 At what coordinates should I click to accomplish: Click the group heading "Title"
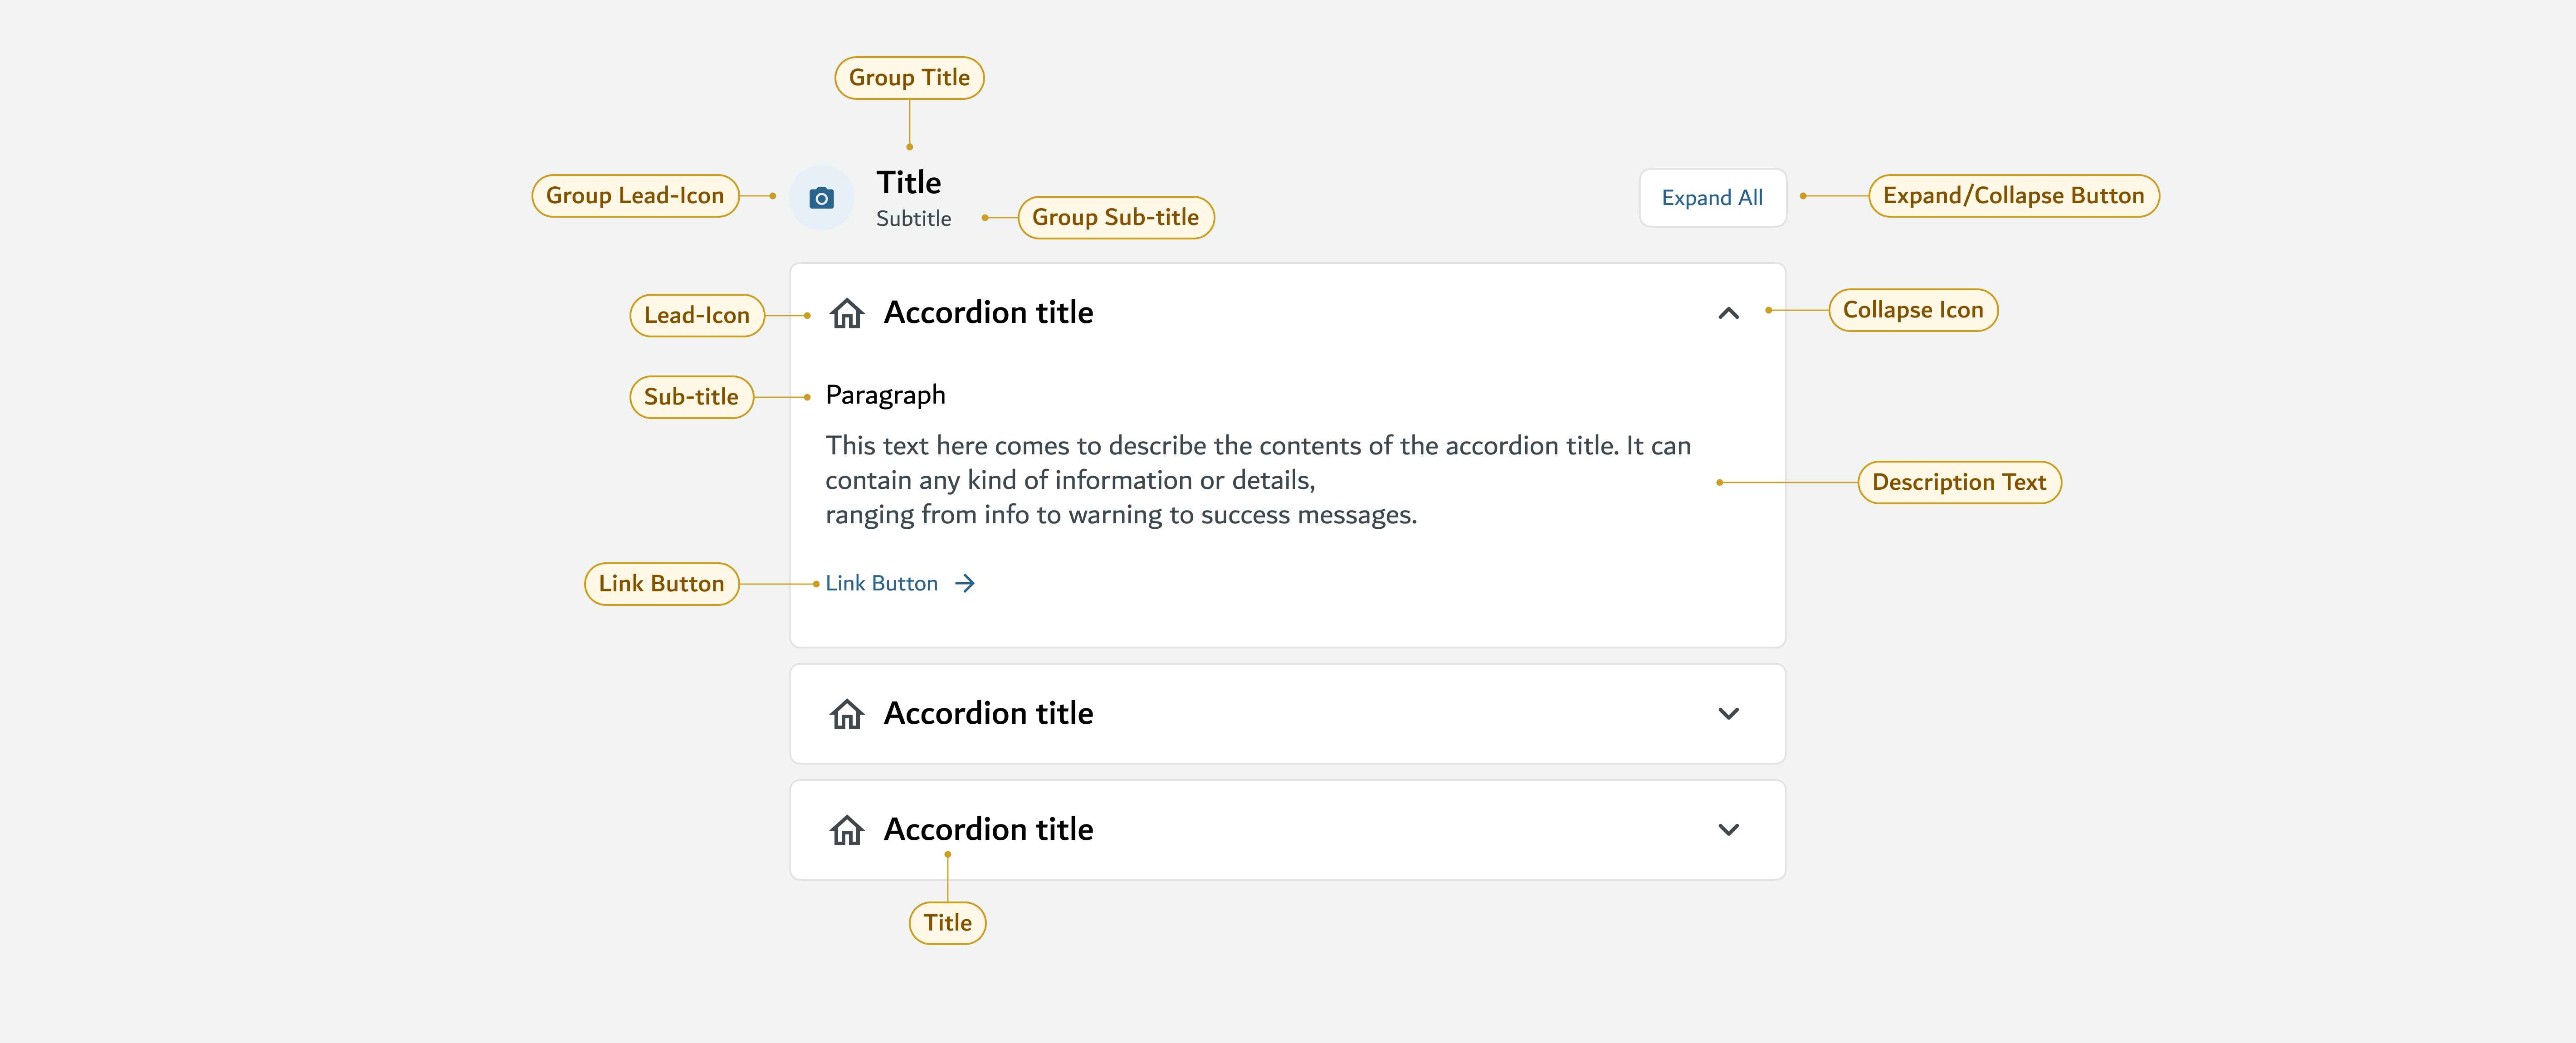click(908, 182)
